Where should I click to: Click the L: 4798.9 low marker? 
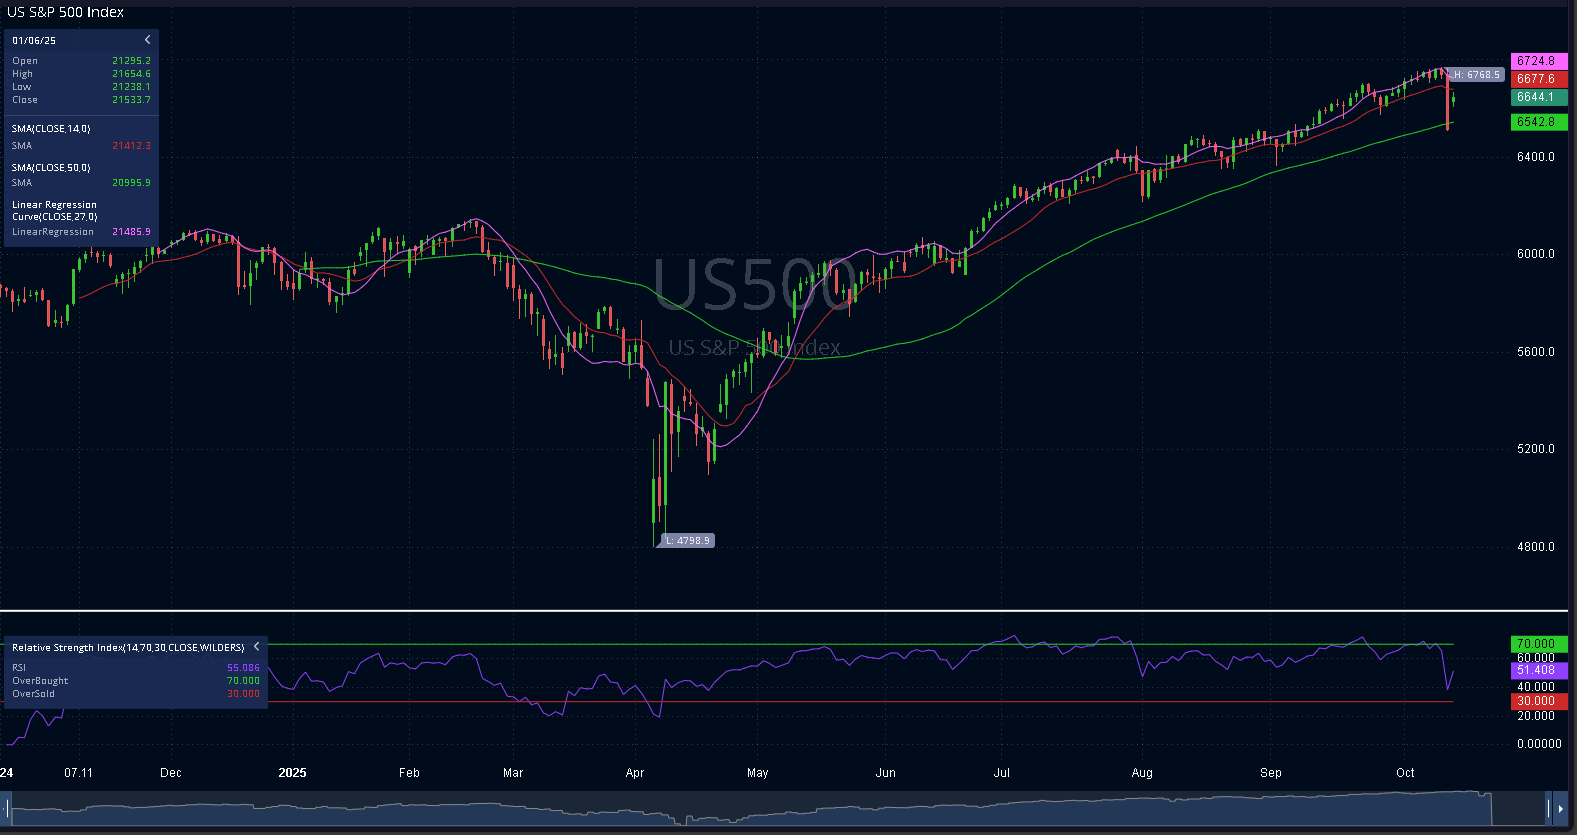pos(687,541)
